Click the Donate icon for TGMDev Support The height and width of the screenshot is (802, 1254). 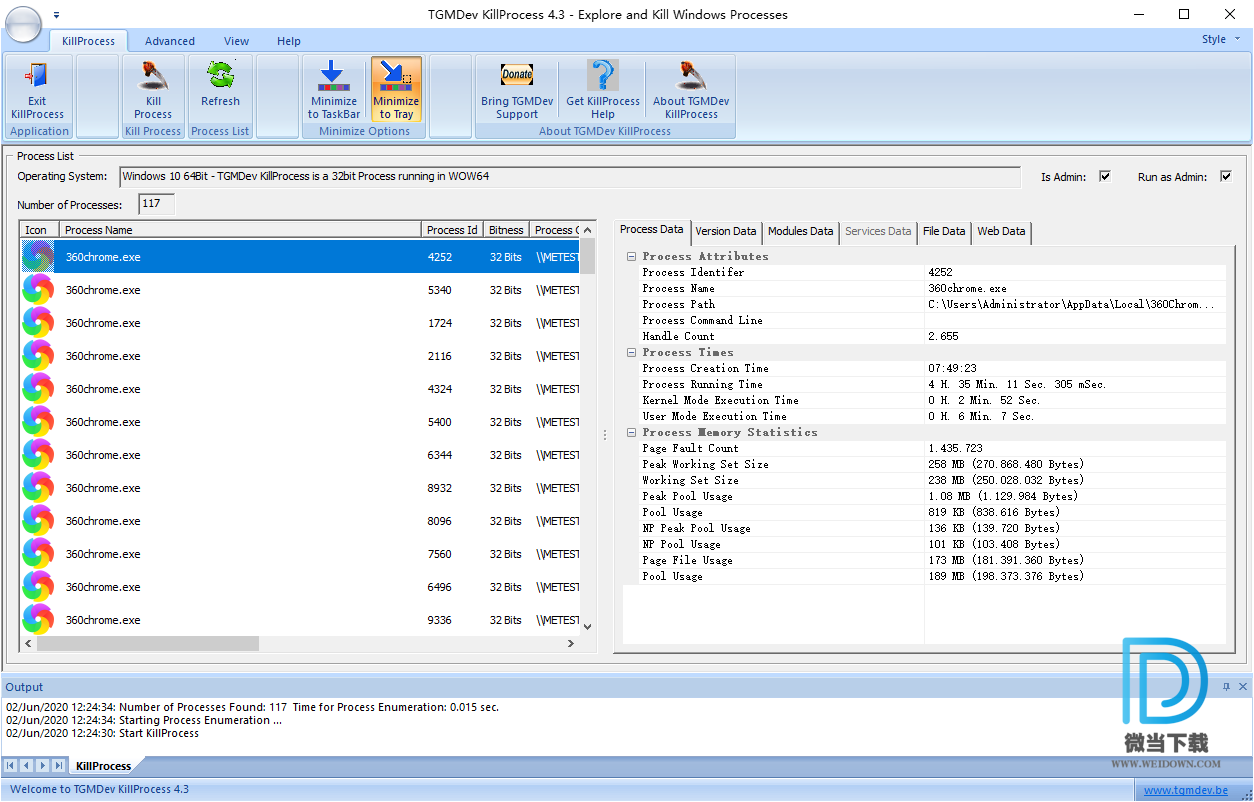[x=517, y=76]
